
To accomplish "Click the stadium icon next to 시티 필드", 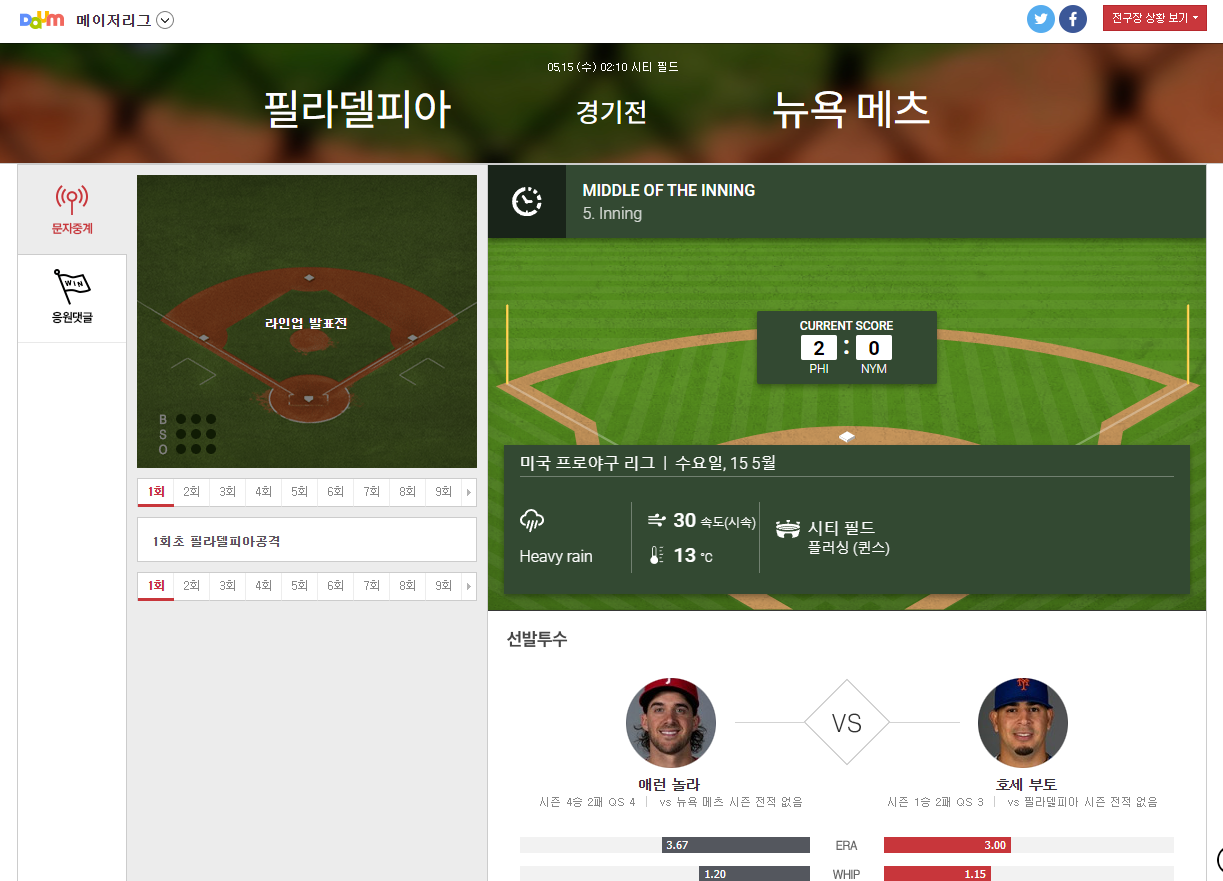I will (x=788, y=528).
